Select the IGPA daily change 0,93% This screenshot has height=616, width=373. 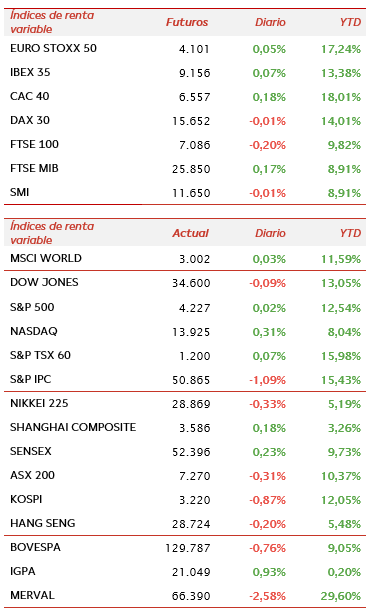pos(269,572)
